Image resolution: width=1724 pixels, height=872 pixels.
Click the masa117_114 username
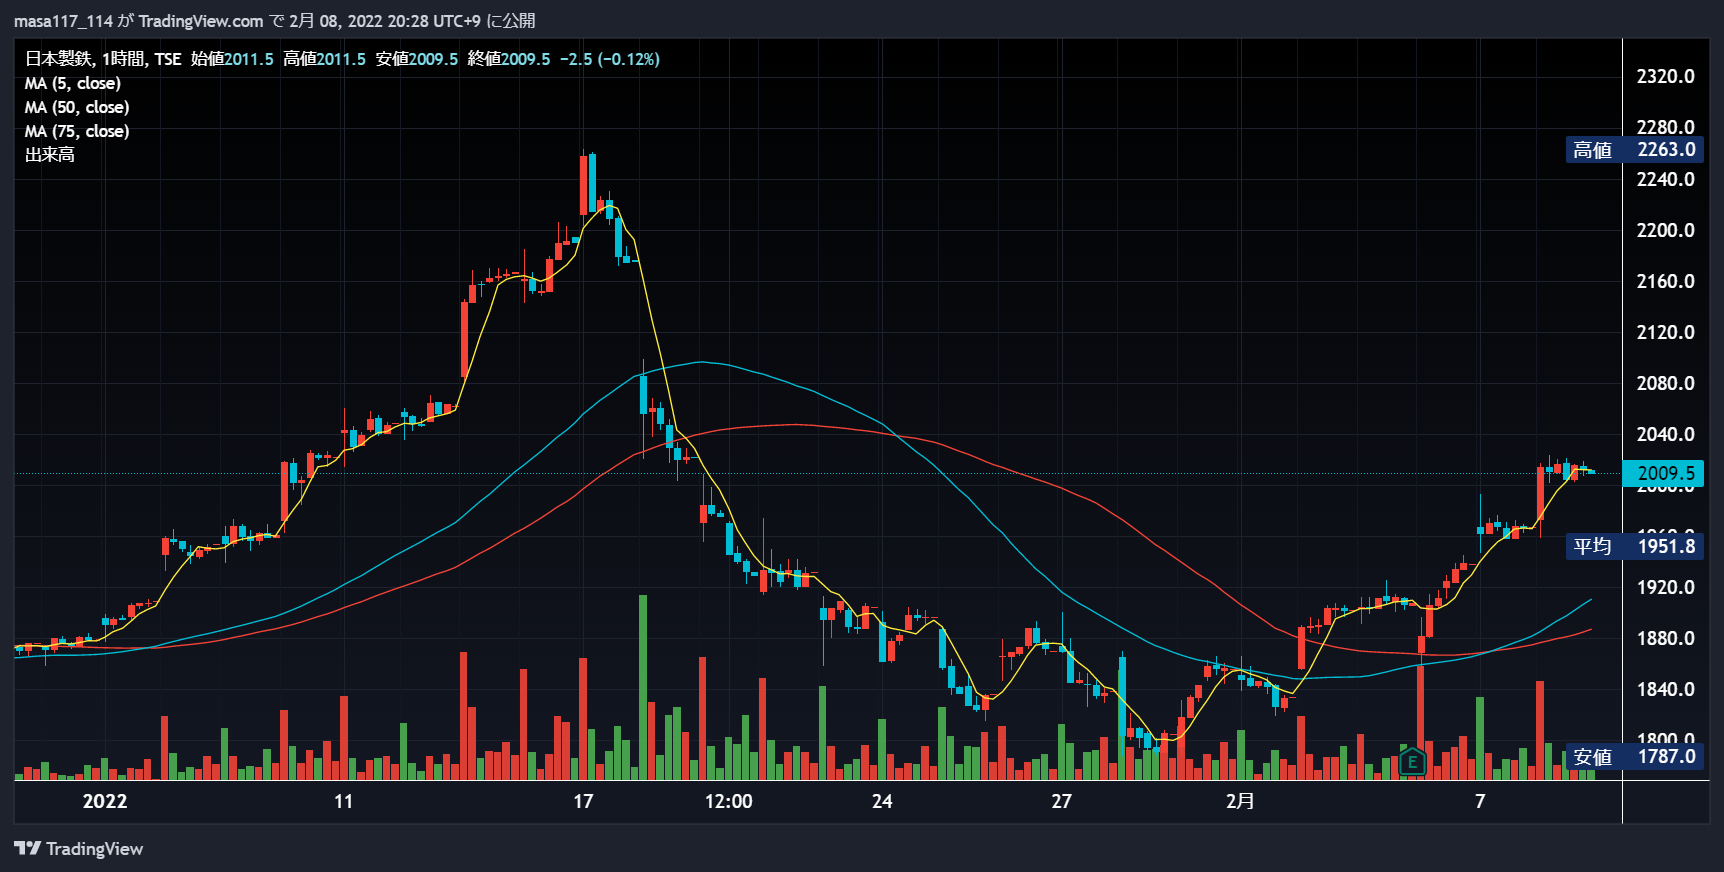click(63, 21)
